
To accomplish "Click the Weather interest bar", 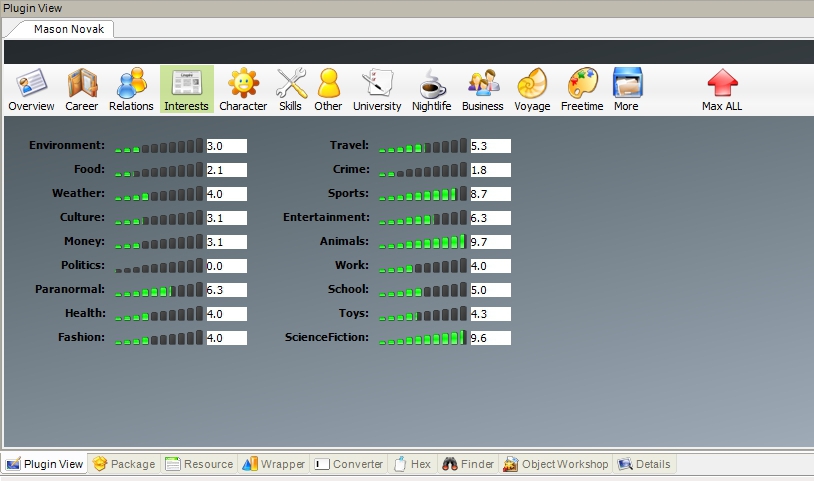I will point(159,194).
